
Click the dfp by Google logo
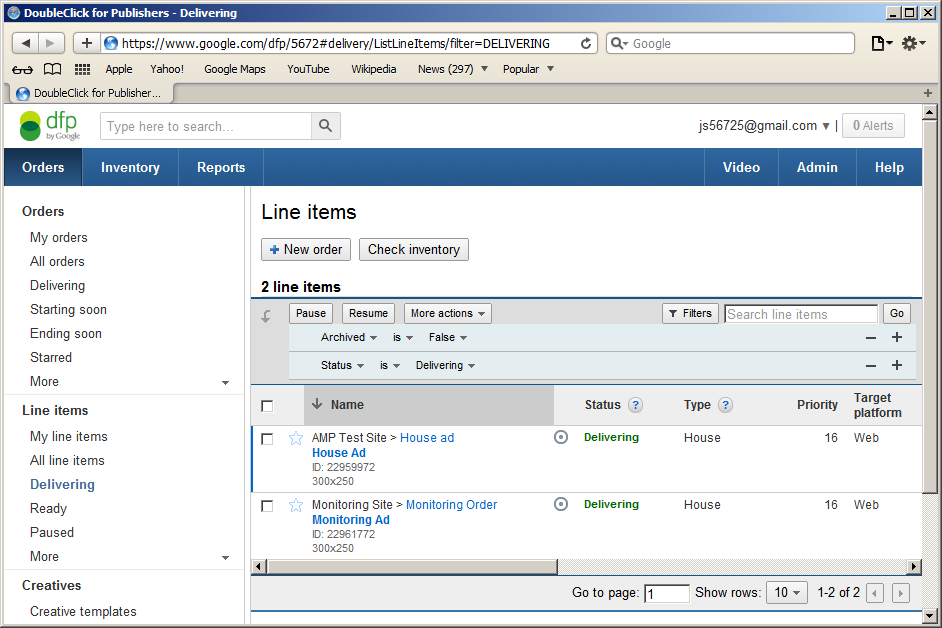pyautogui.click(x=50, y=126)
